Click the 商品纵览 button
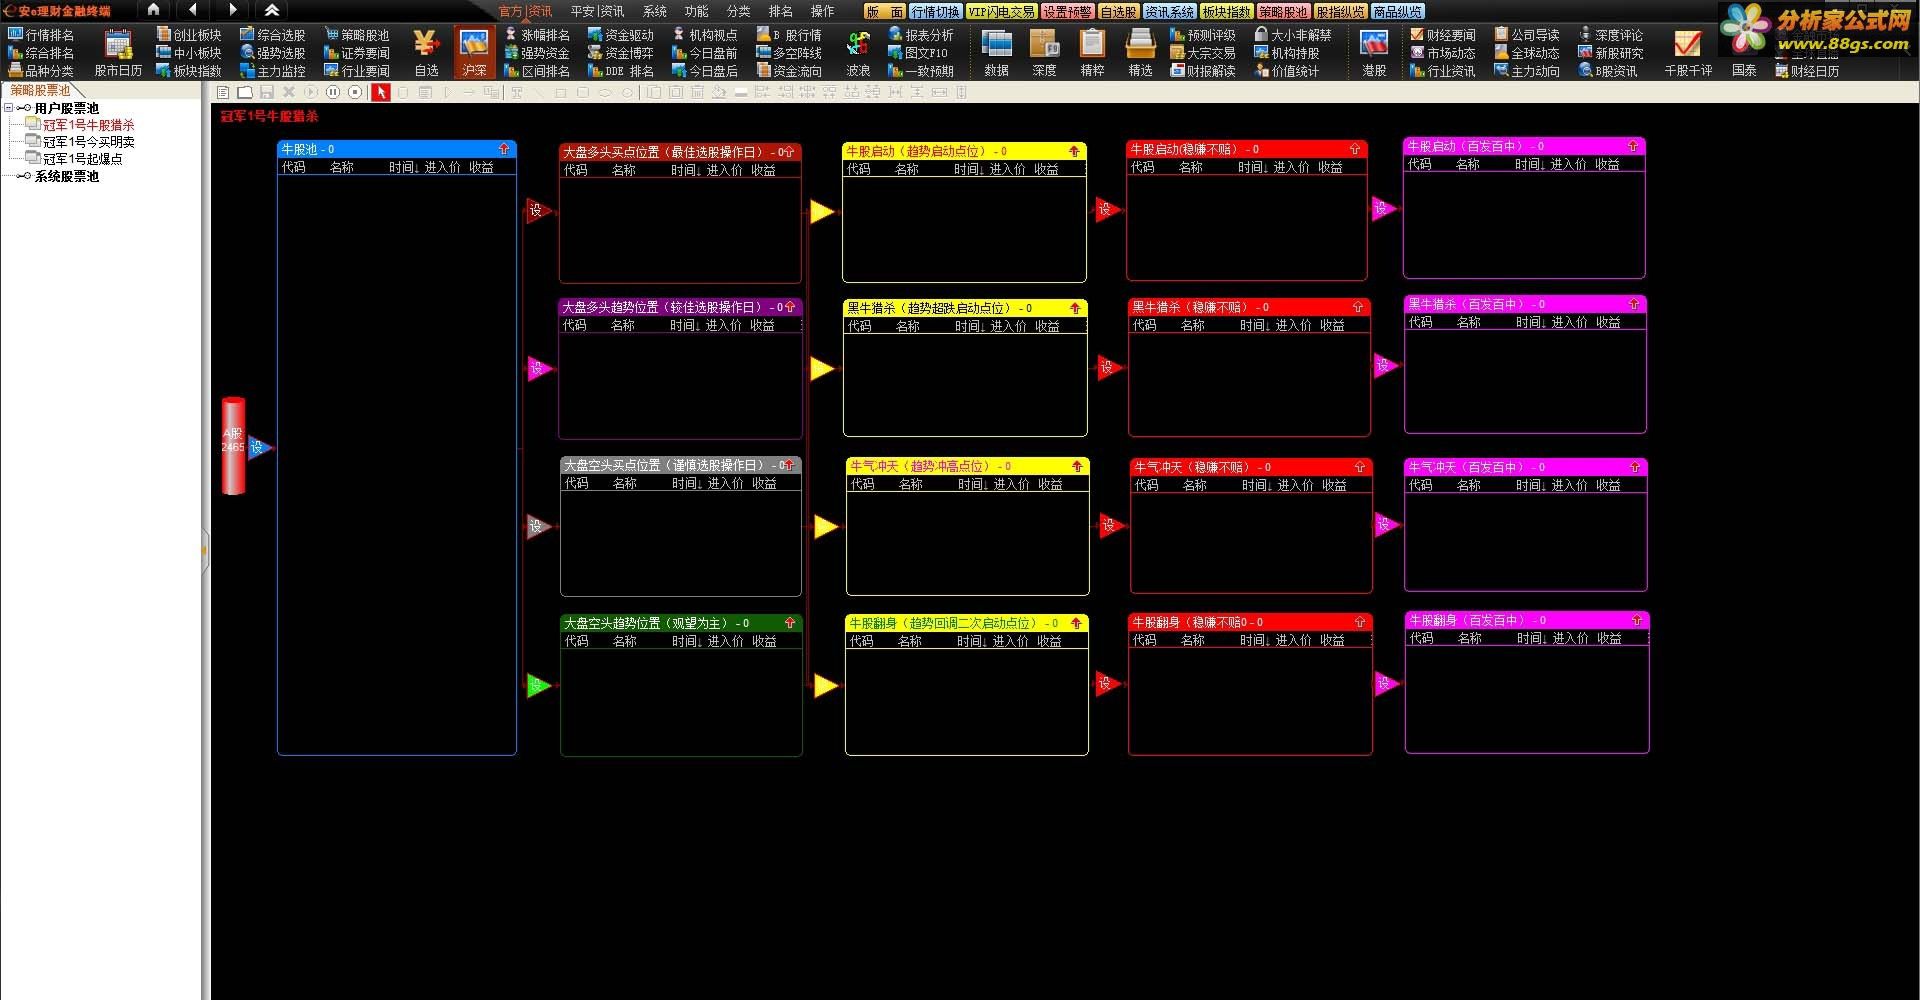Image resolution: width=1920 pixels, height=1000 pixels. (x=1397, y=12)
